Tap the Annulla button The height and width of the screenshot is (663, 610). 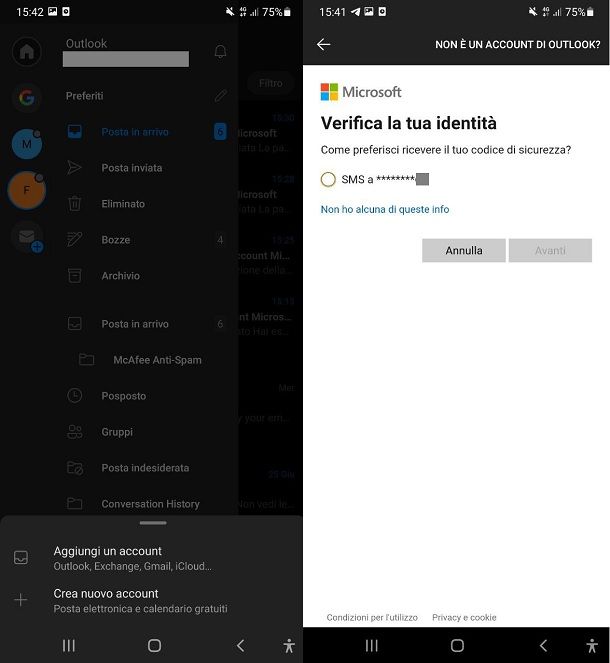[x=464, y=250]
